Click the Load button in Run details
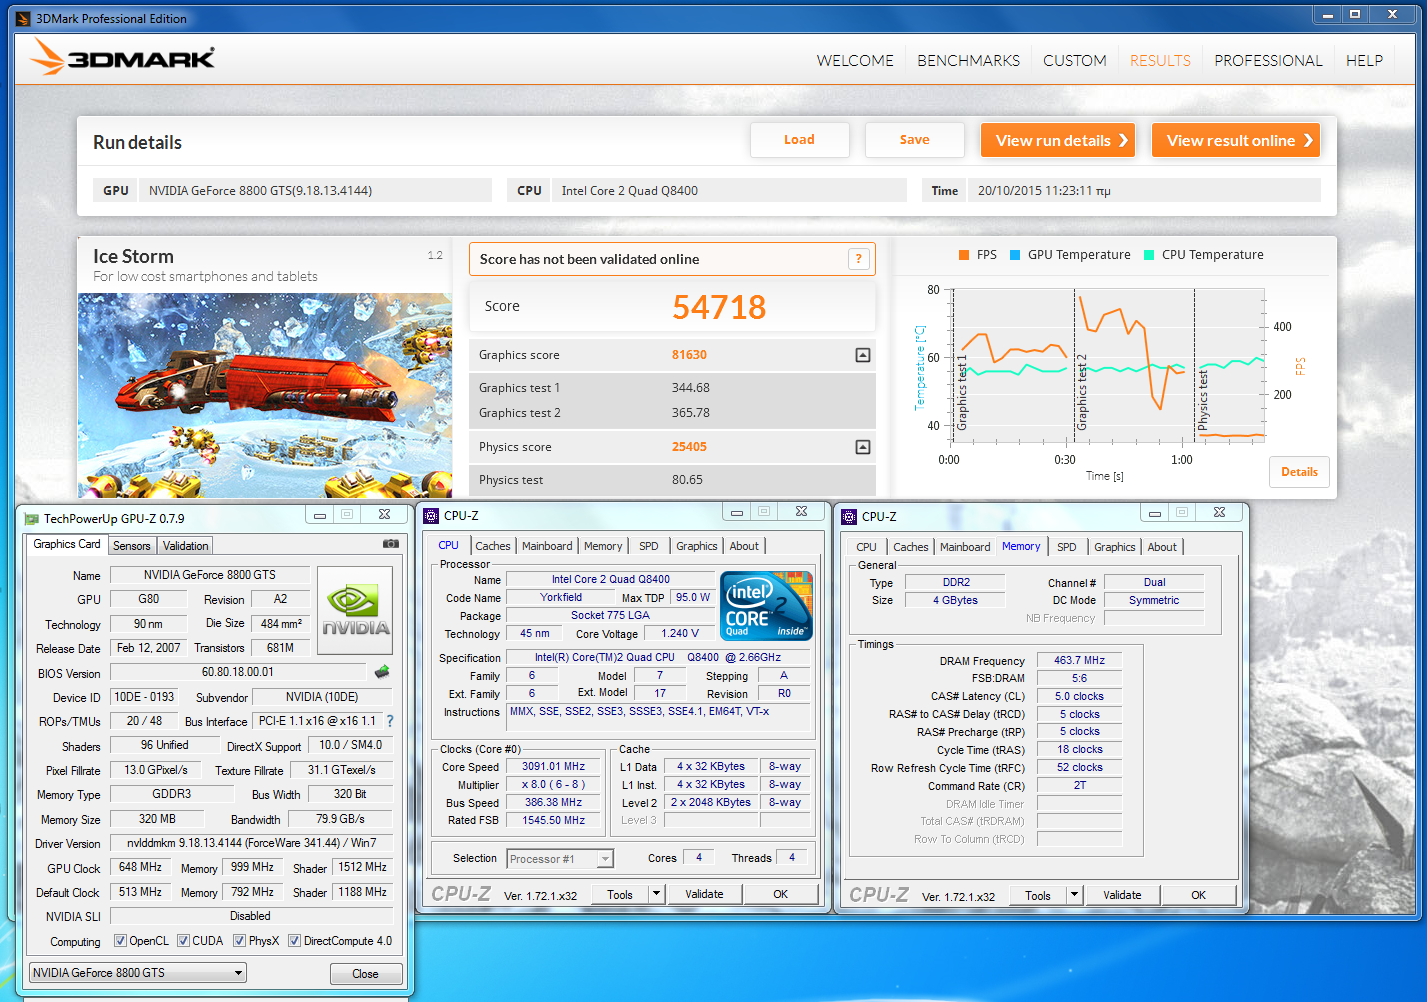Screen dimensions: 1427x1002 [x=799, y=140]
